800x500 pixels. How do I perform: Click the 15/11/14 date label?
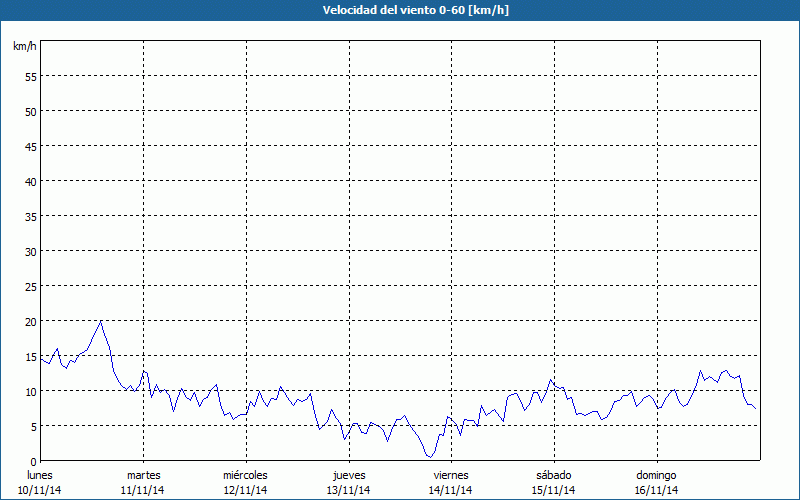[553, 490]
